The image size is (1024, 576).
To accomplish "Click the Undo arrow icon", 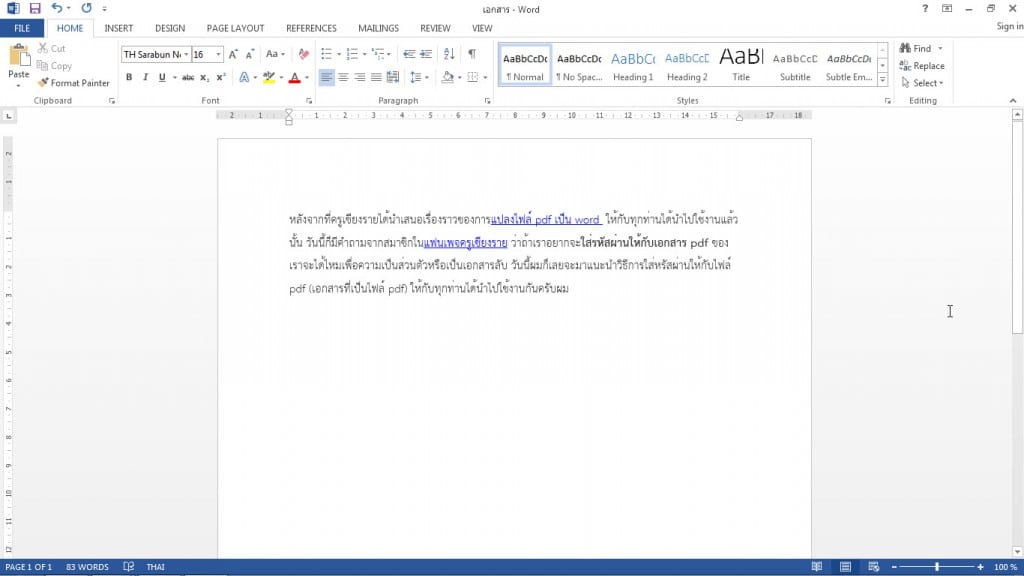I will (x=57, y=8).
